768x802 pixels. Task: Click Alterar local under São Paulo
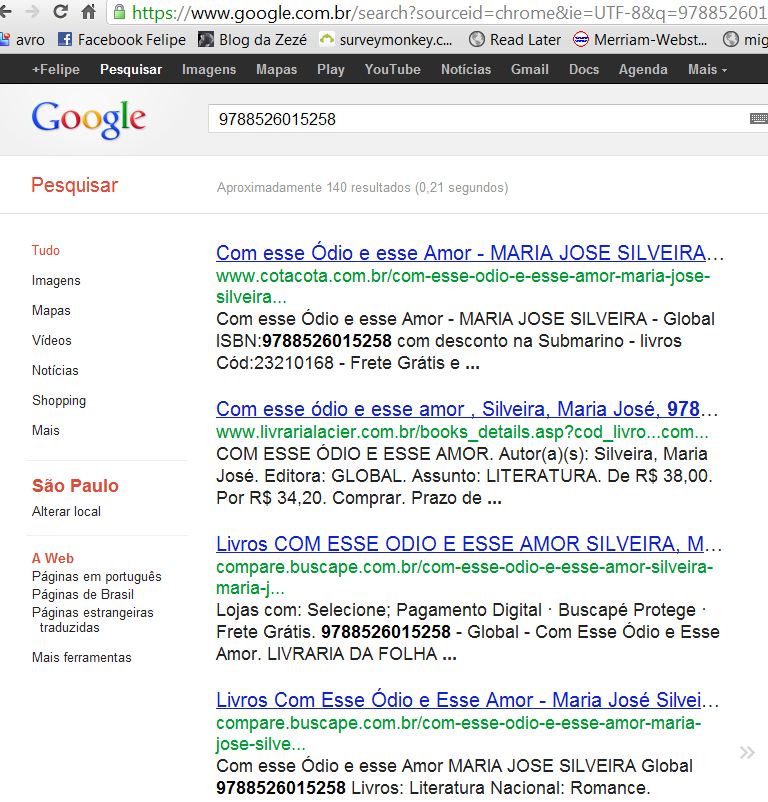point(66,511)
